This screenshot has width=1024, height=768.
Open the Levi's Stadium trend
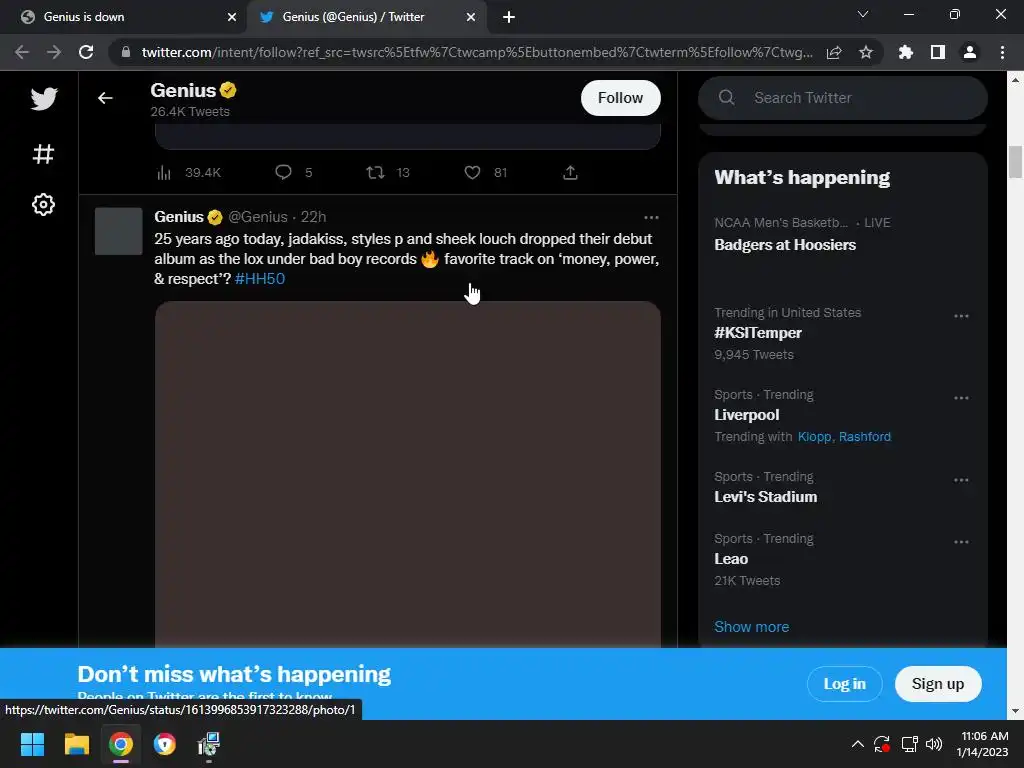point(765,497)
